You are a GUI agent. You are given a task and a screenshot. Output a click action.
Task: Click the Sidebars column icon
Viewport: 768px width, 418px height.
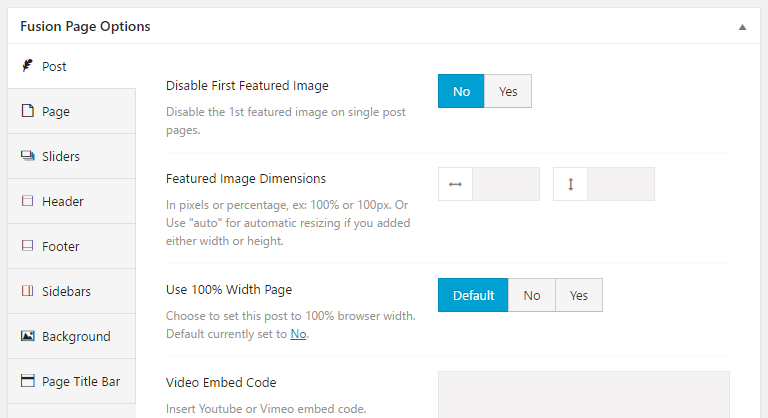coord(27,291)
